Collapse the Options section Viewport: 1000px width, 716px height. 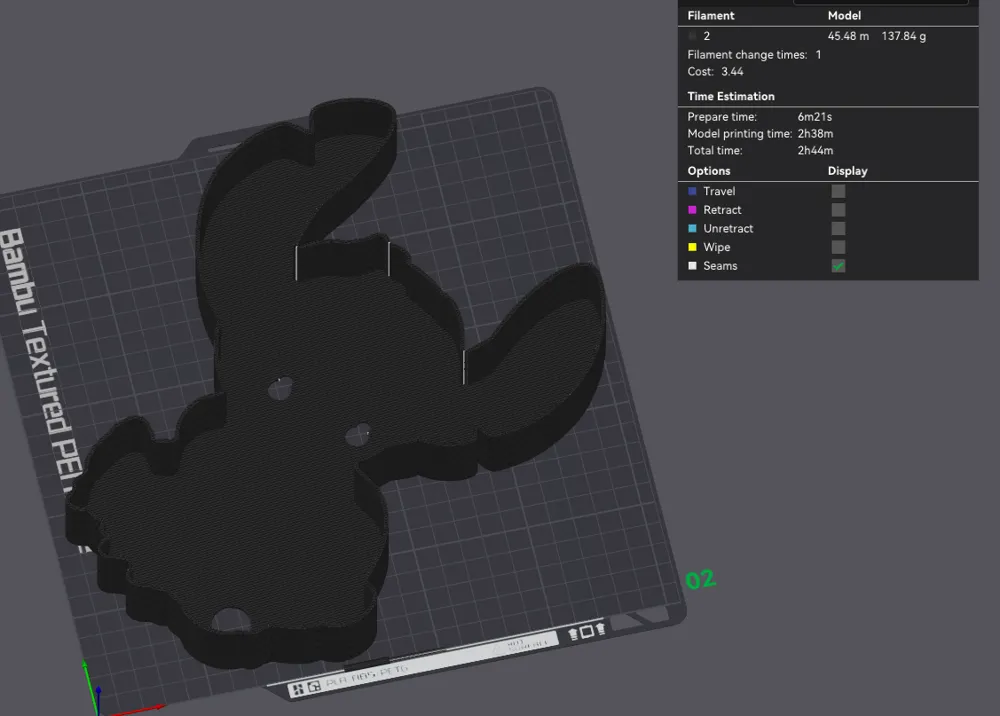click(x=708, y=171)
